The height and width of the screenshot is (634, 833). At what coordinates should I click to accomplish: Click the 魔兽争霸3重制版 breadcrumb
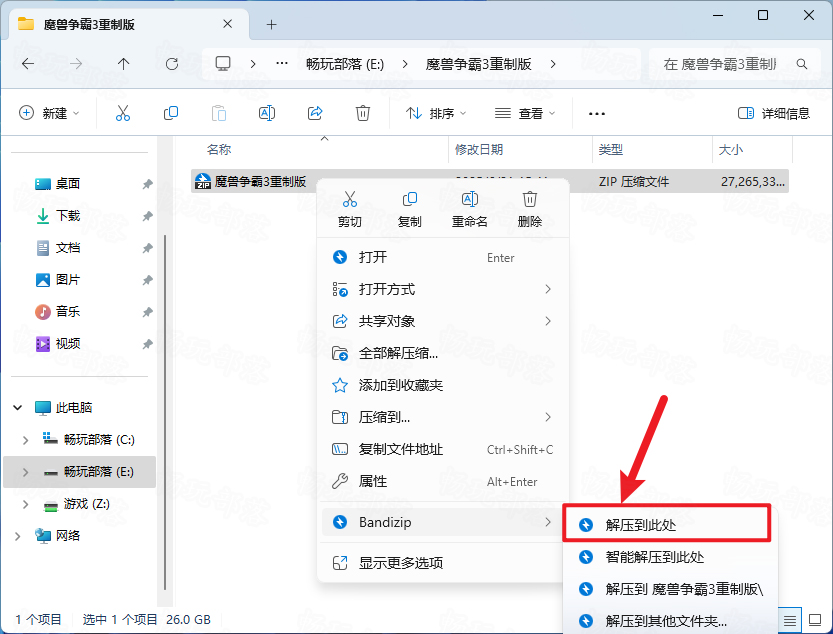click(x=478, y=64)
